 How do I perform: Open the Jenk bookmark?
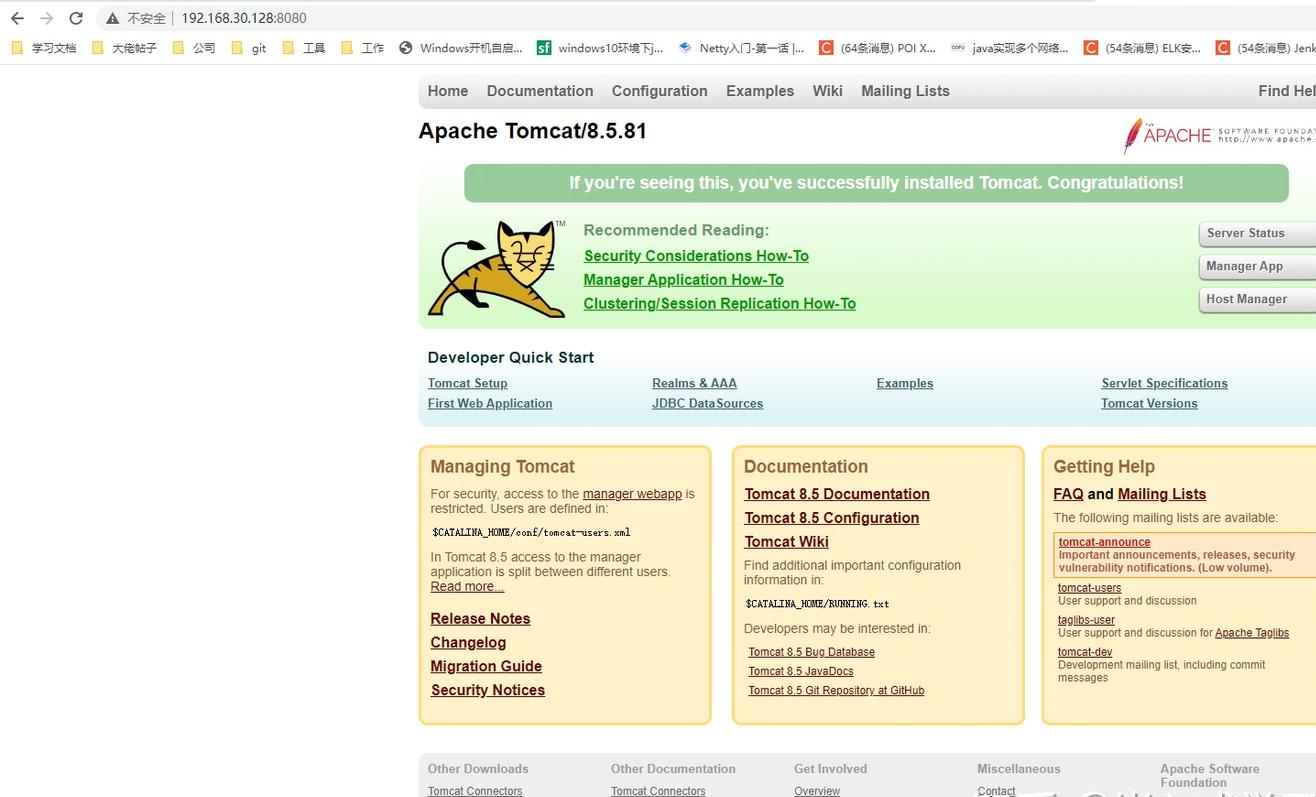tap(1265, 47)
